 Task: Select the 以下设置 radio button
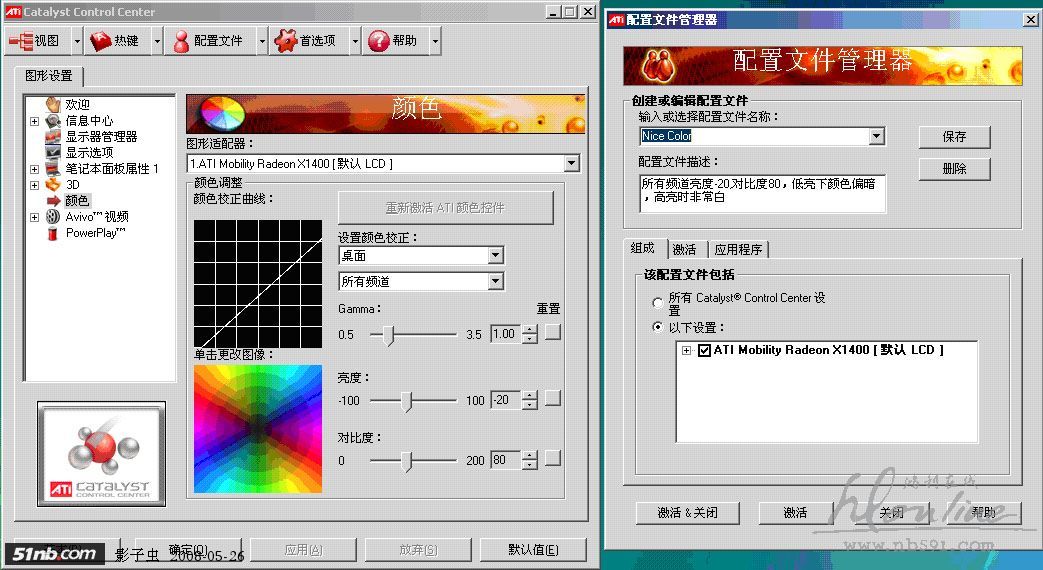[x=657, y=327]
